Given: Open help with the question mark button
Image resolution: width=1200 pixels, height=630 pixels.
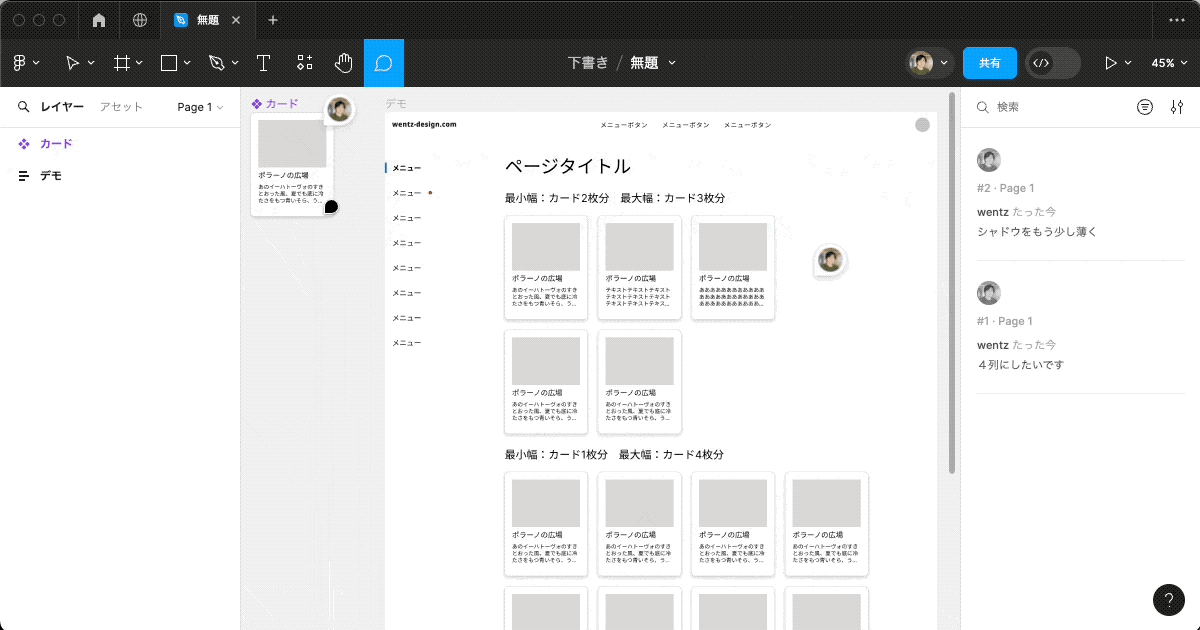Looking at the screenshot, I should [x=1169, y=600].
